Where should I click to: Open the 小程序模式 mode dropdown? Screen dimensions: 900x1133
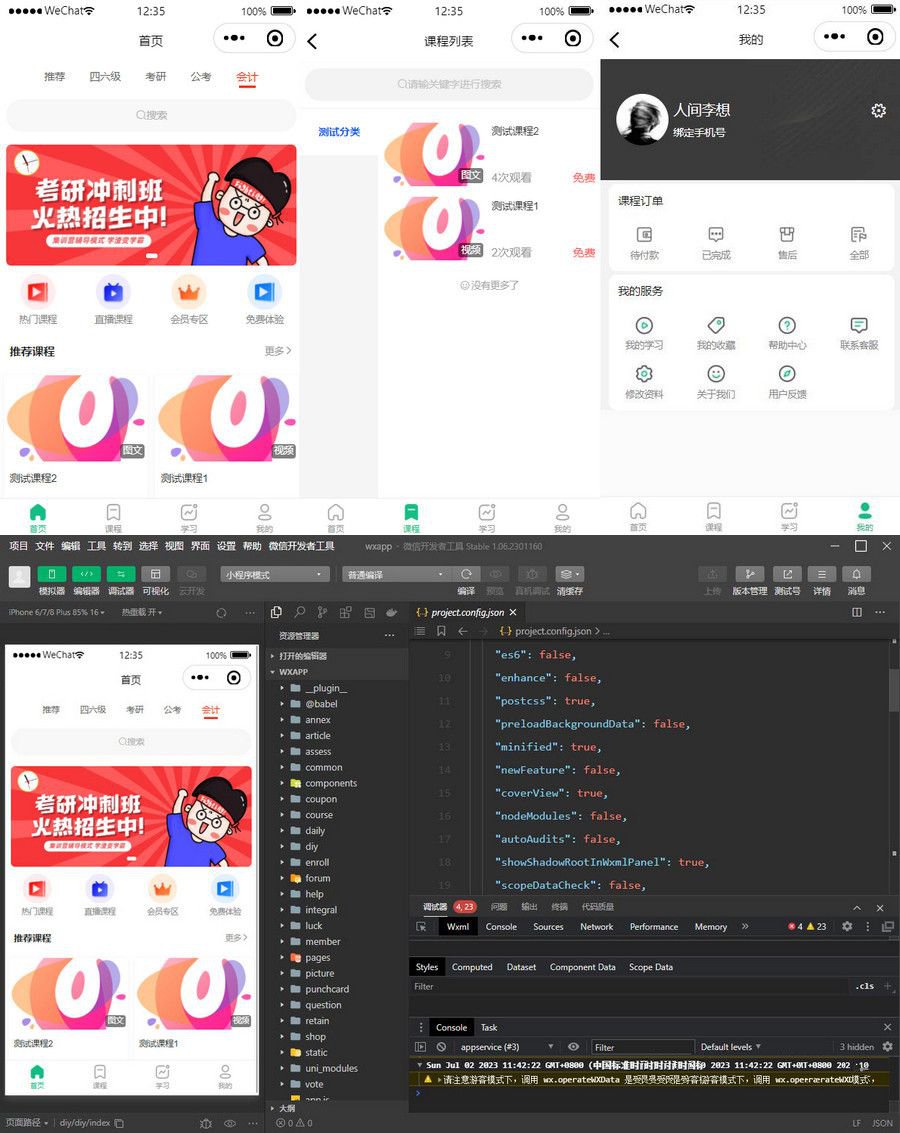[275, 574]
